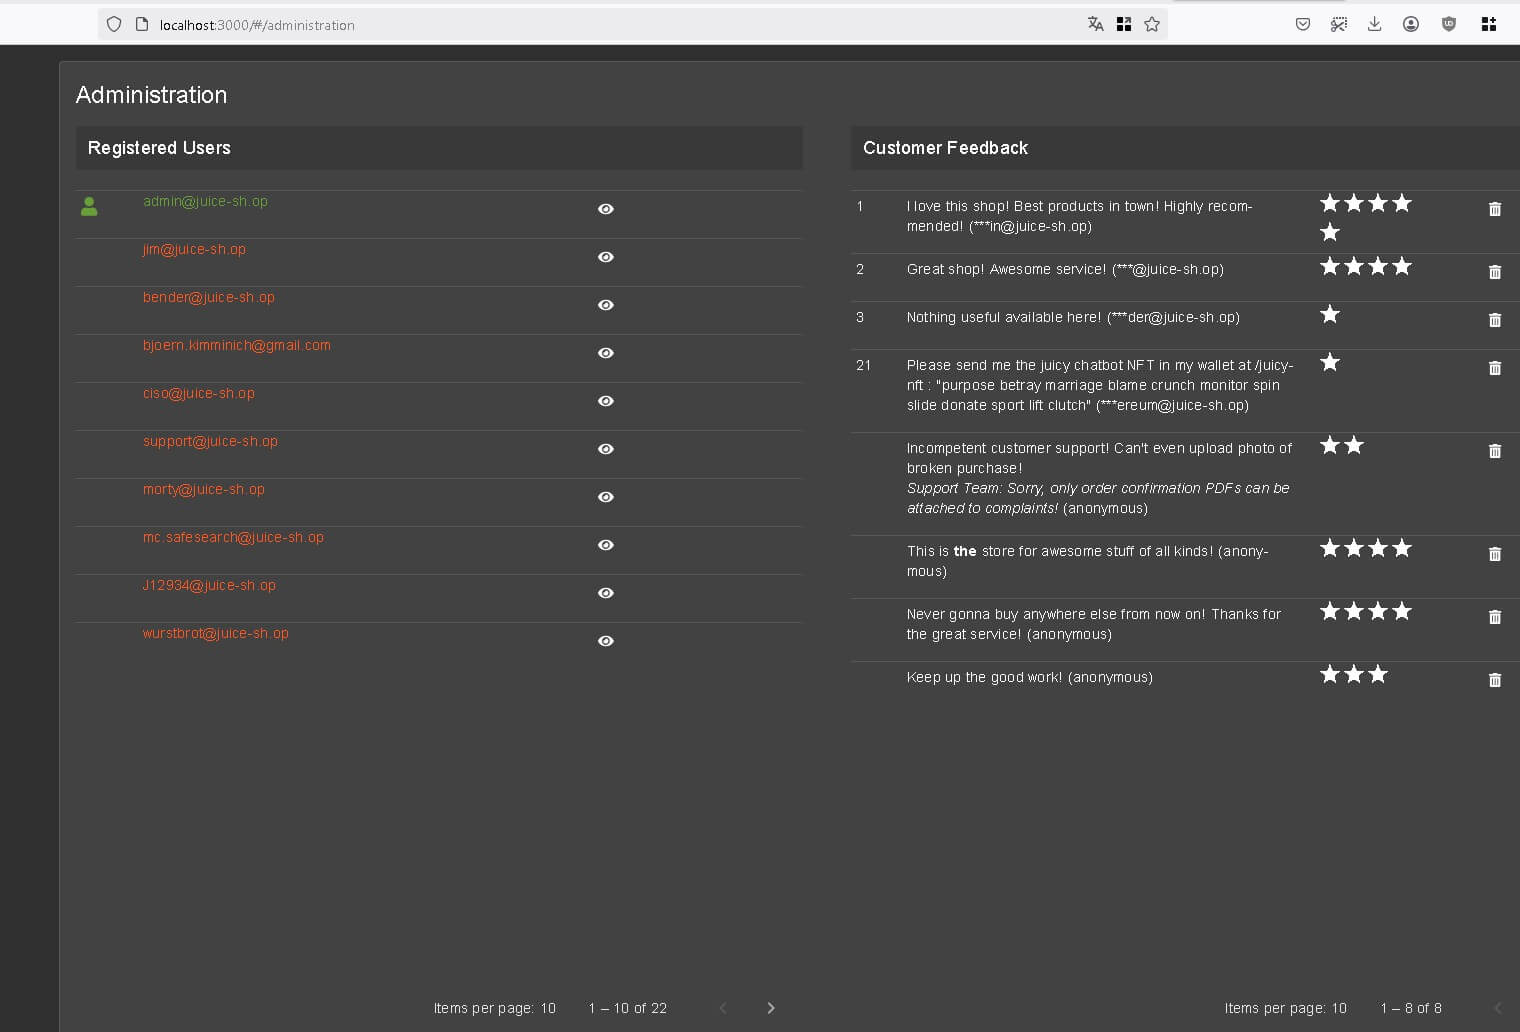Select mc.safesearch@juice-sh.op email
Image resolution: width=1520 pixels, height=1032 pixels.
(233, 537)
